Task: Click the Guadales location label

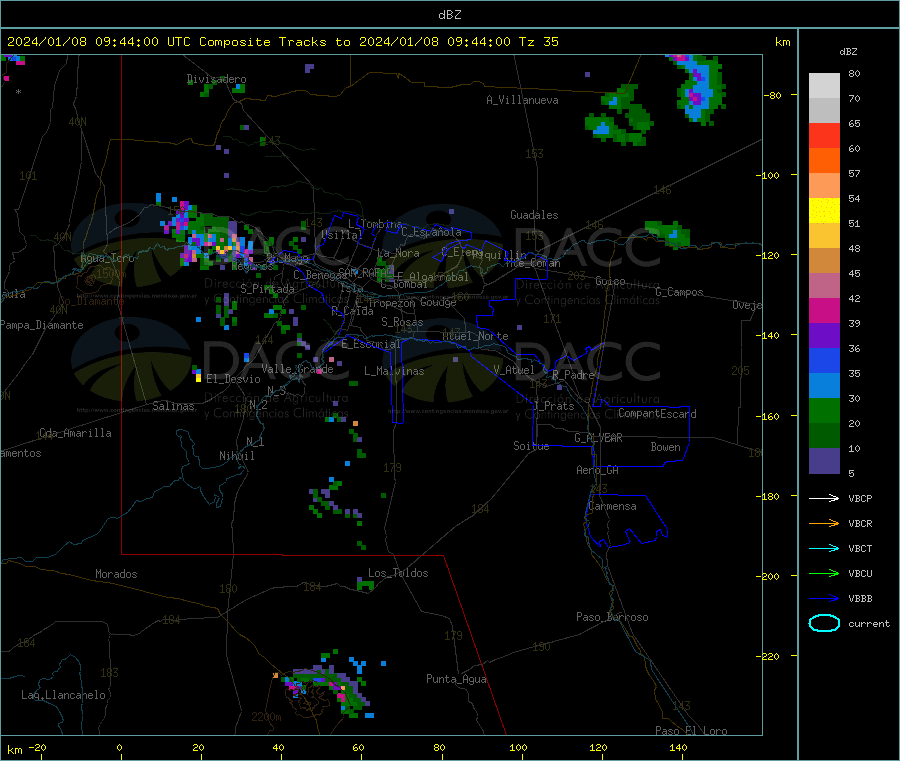Action: click(534, 215)
